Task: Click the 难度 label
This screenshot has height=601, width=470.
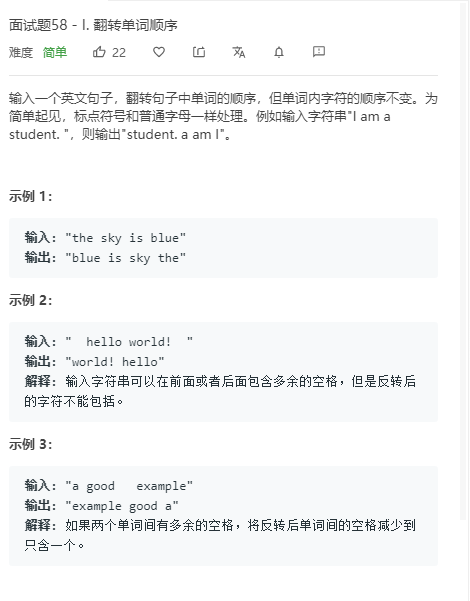Action: 21,53
